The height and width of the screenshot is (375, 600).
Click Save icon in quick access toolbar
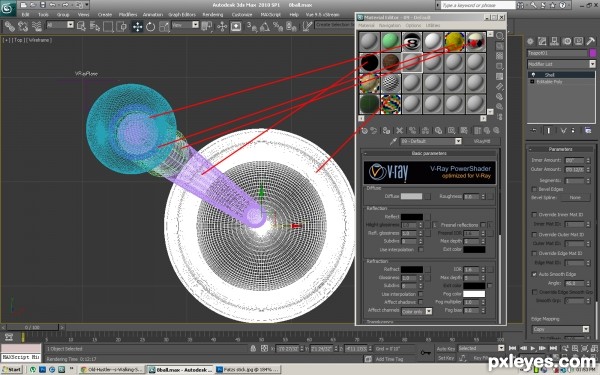click(x=42, y=5)
